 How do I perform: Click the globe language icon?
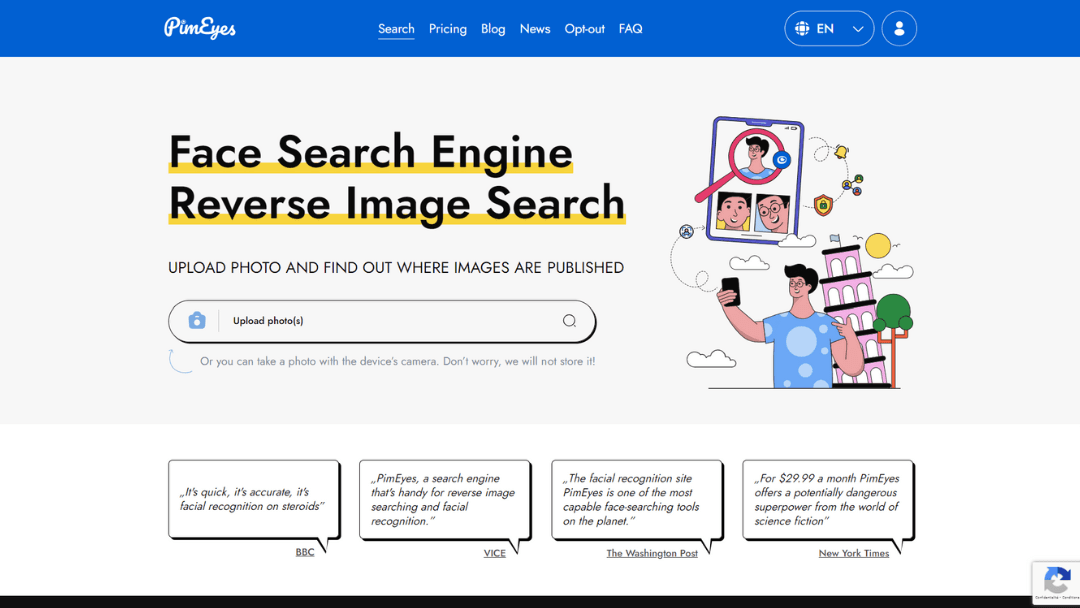pyautogui.click(x=802, y=29)
